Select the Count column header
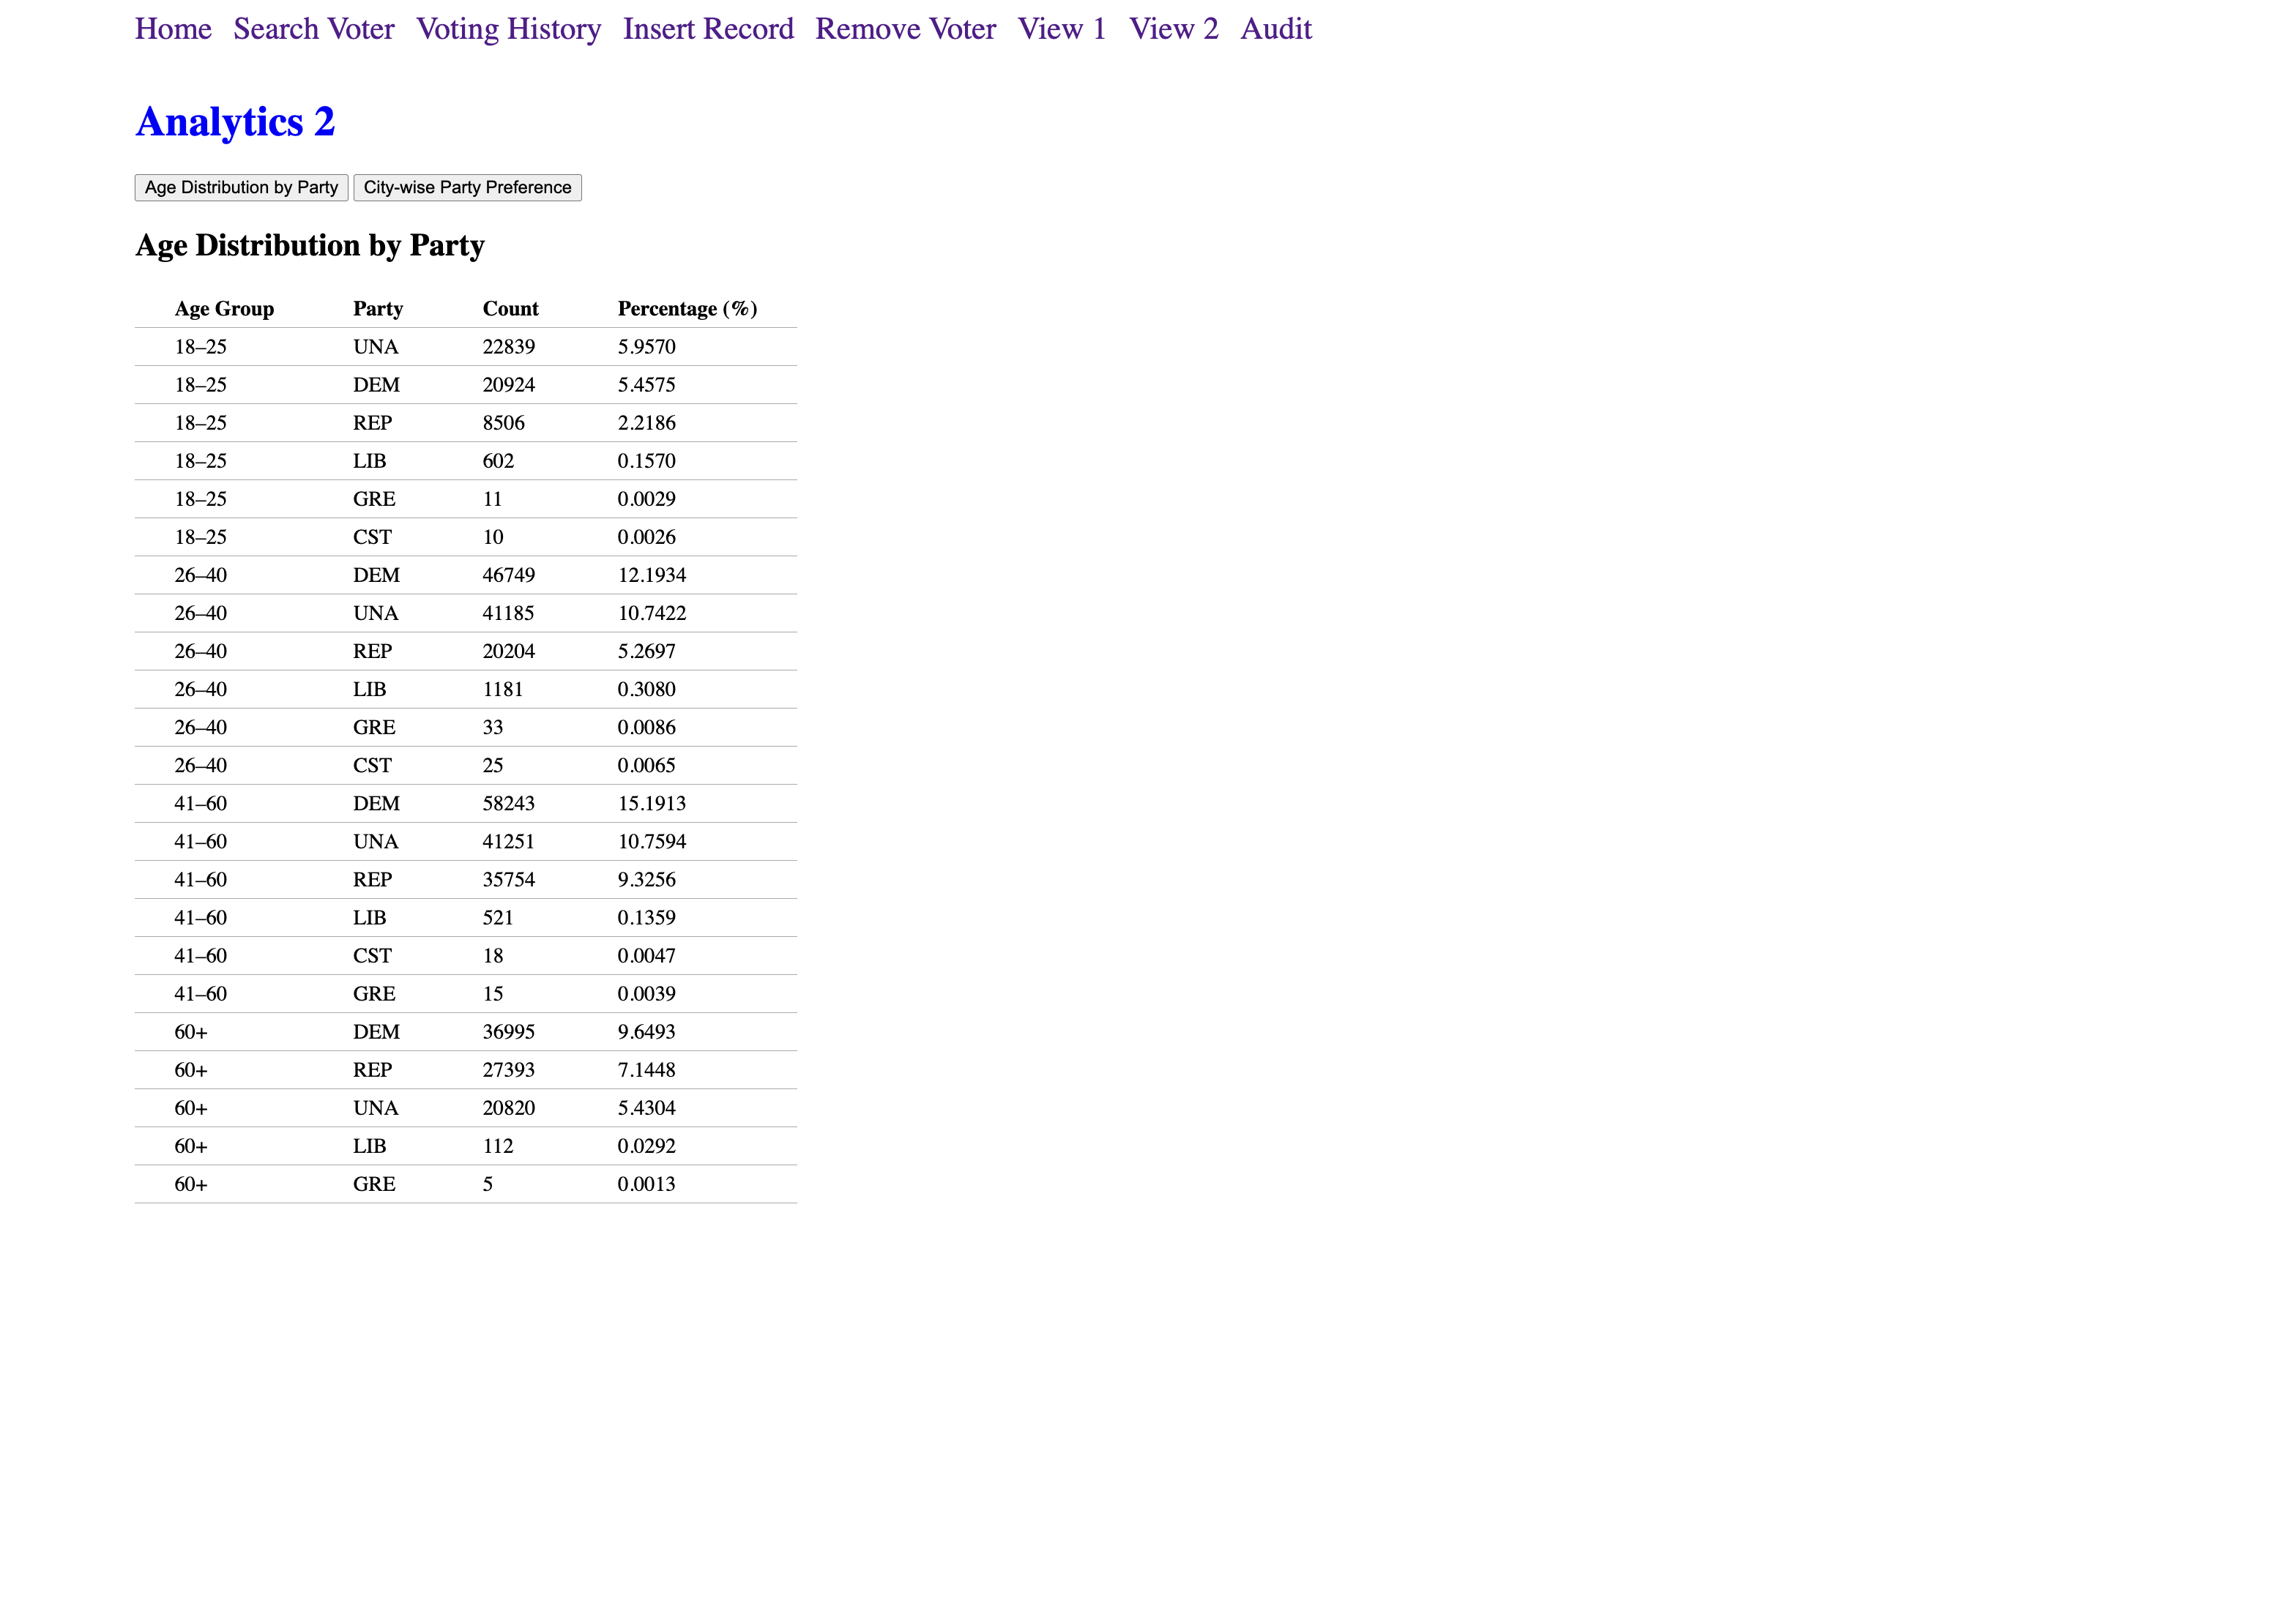Screen dimensions: 2296x1603 [510, 308]
